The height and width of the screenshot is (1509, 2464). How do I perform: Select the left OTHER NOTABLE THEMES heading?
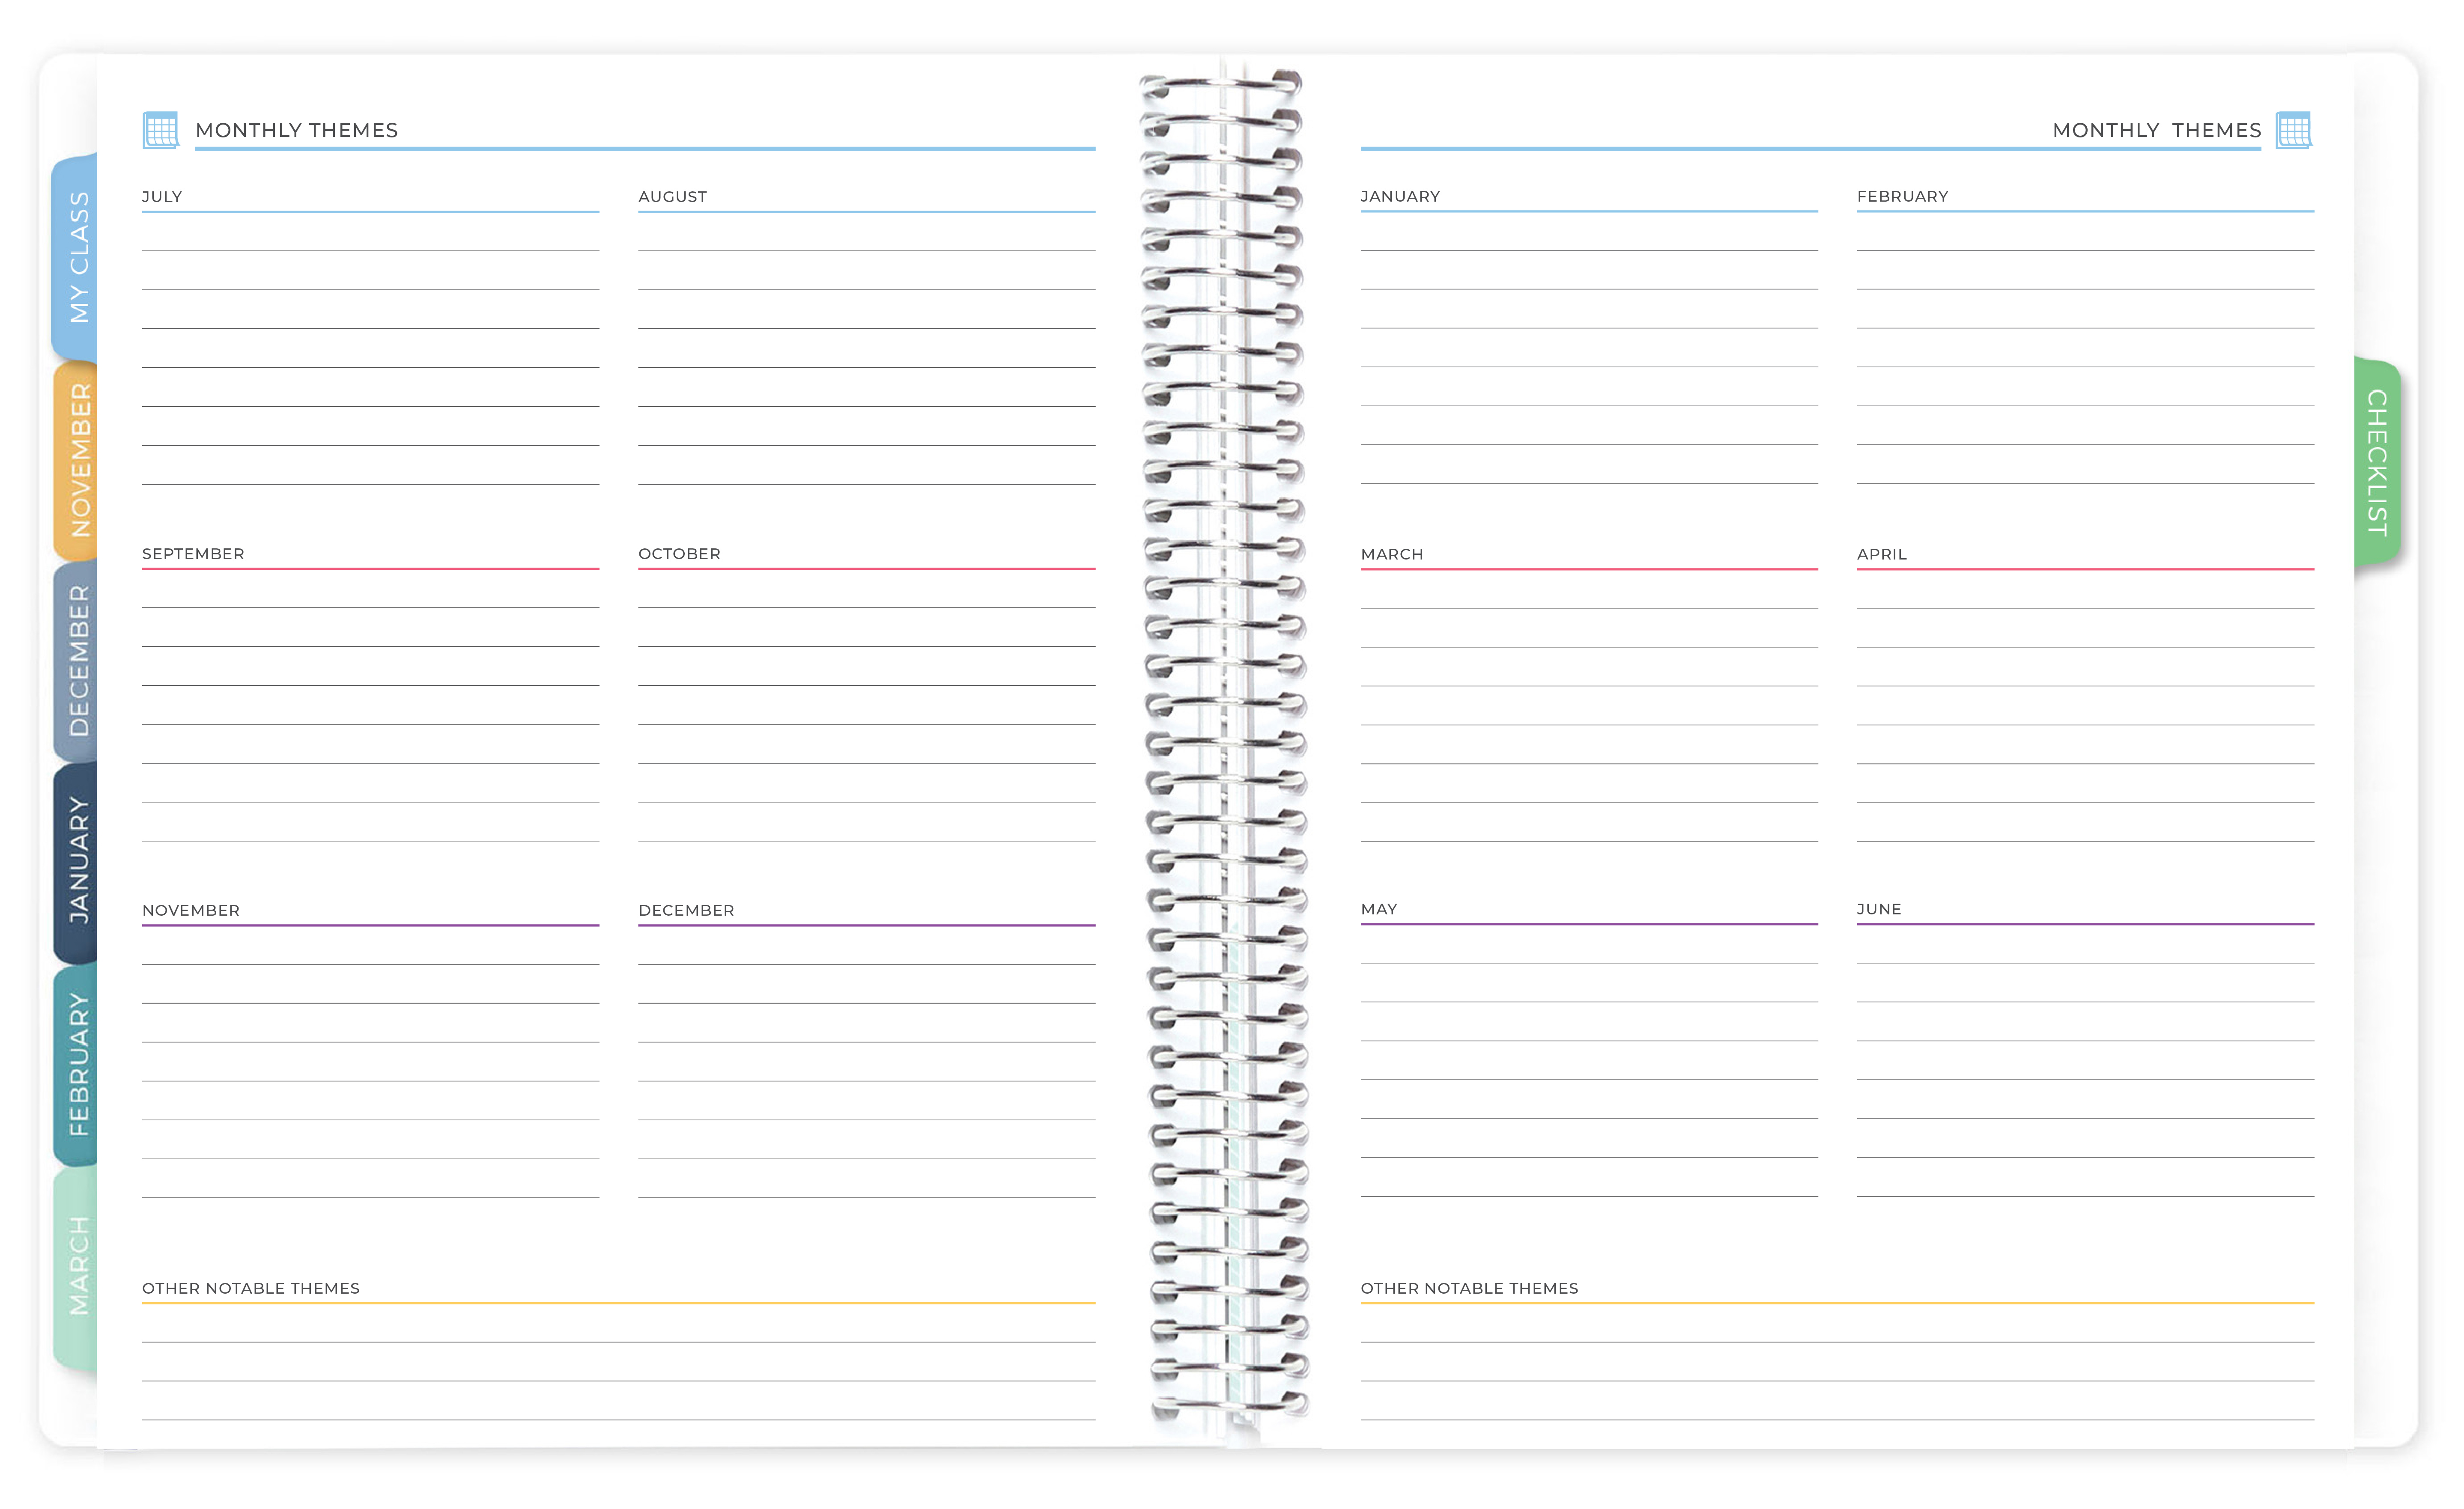pos(251,1288)
